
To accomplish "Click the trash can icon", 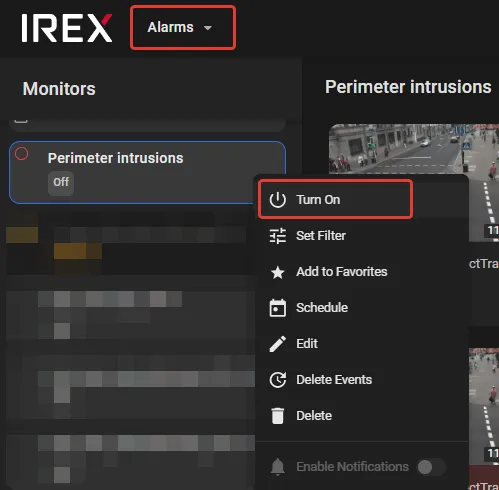I will pos(277,416).
